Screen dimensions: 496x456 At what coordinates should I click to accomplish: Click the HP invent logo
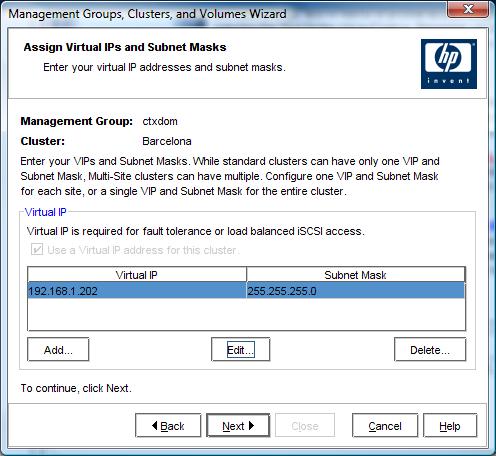449,64
